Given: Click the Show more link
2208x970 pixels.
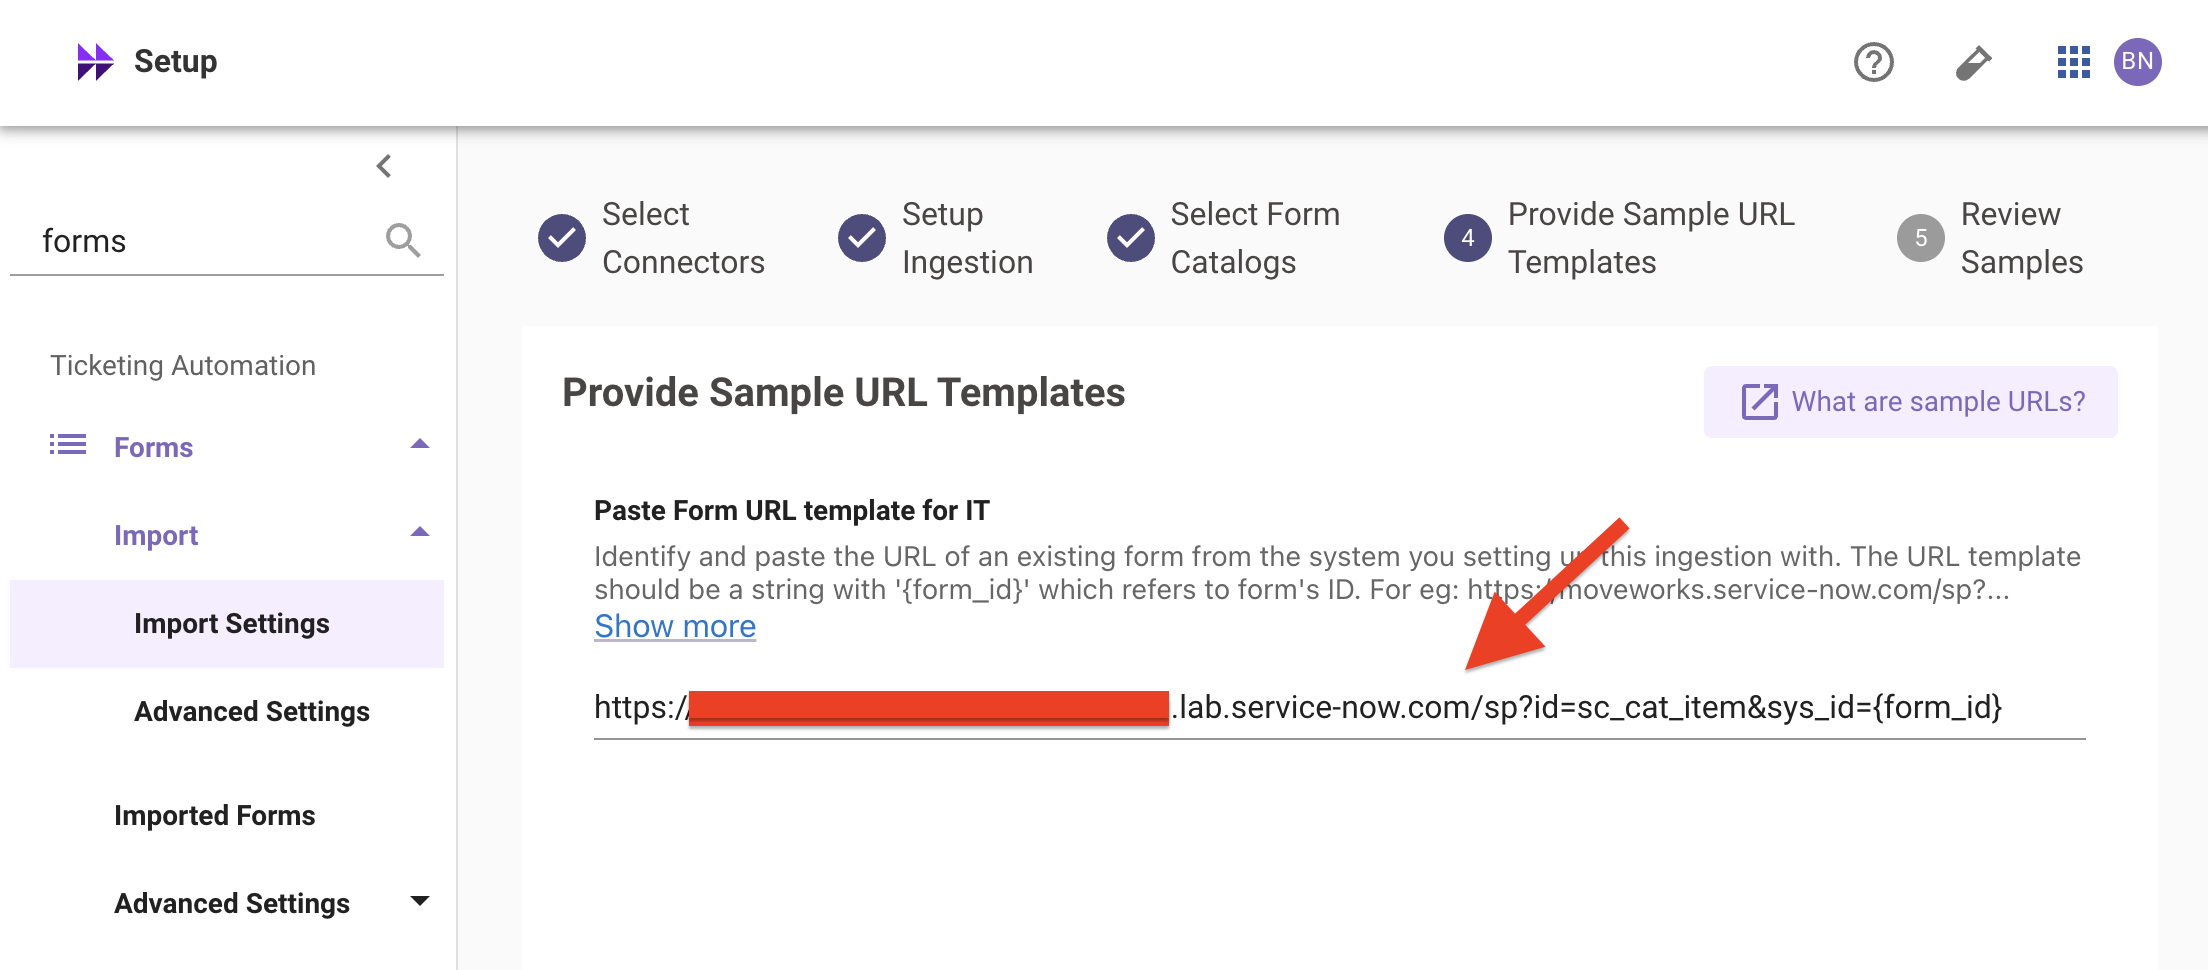Looking at the screenshot, I should (675, 626).
